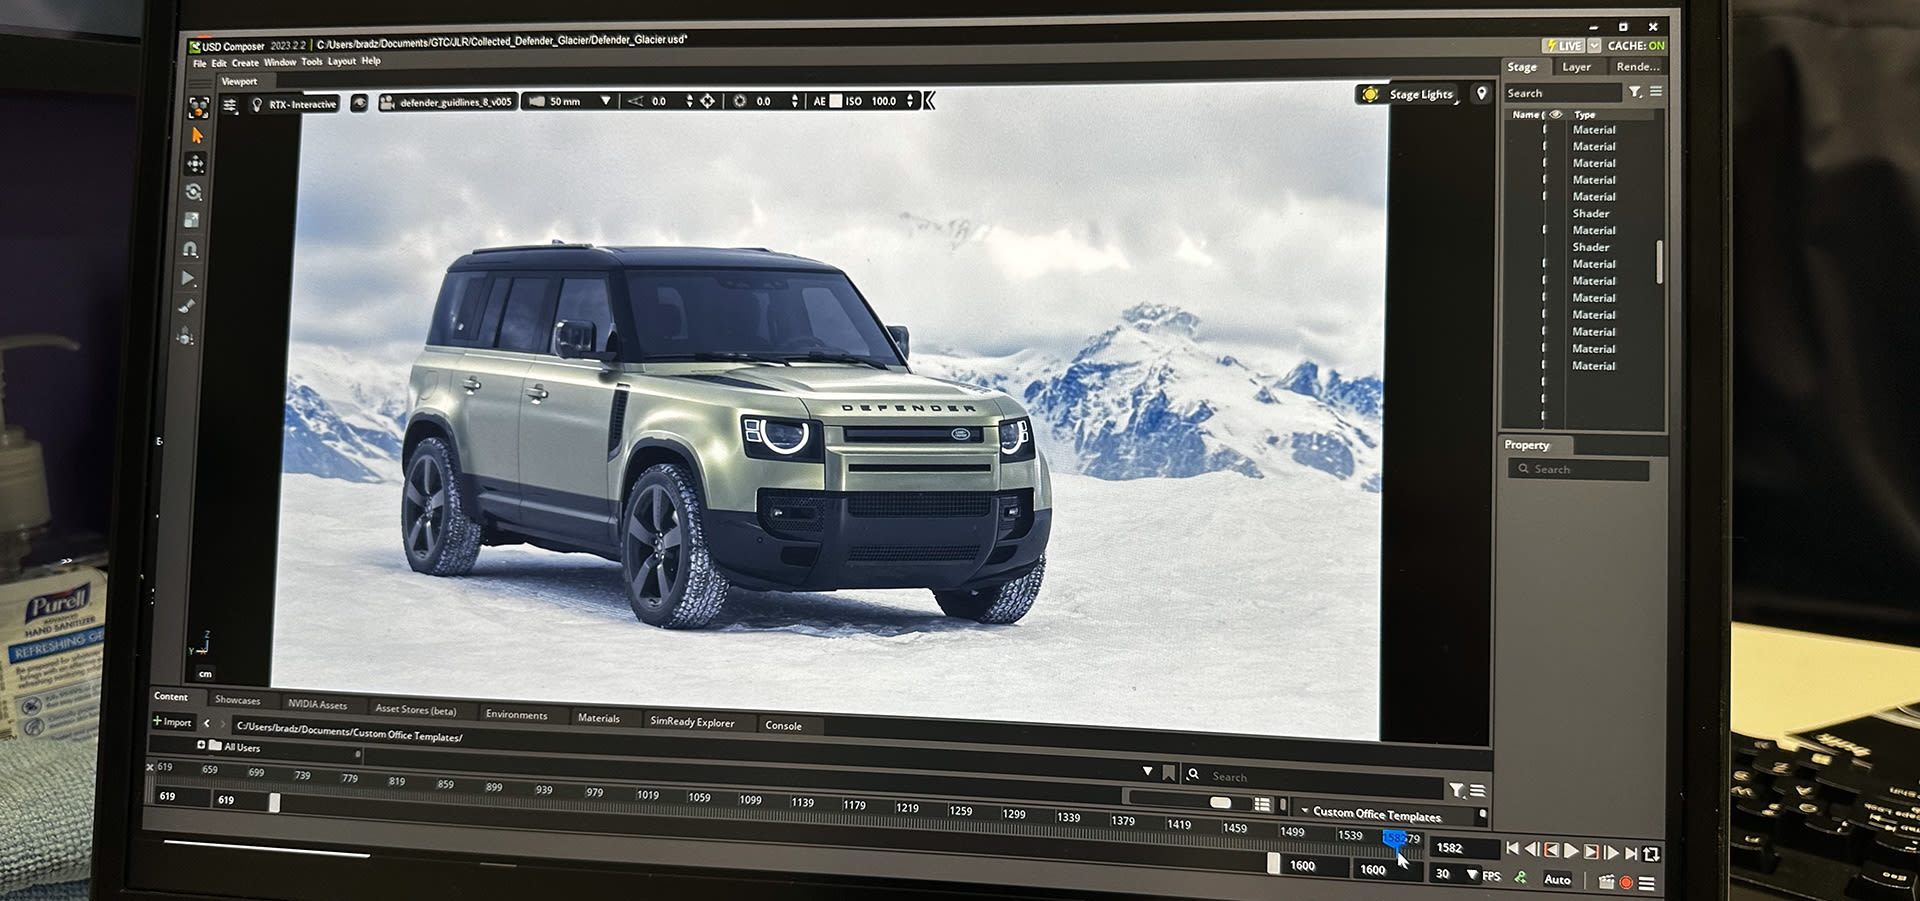The image size is (1920, 901).
Task: Click the red record icon in the playback bar
Action: tap(1626, 883)
